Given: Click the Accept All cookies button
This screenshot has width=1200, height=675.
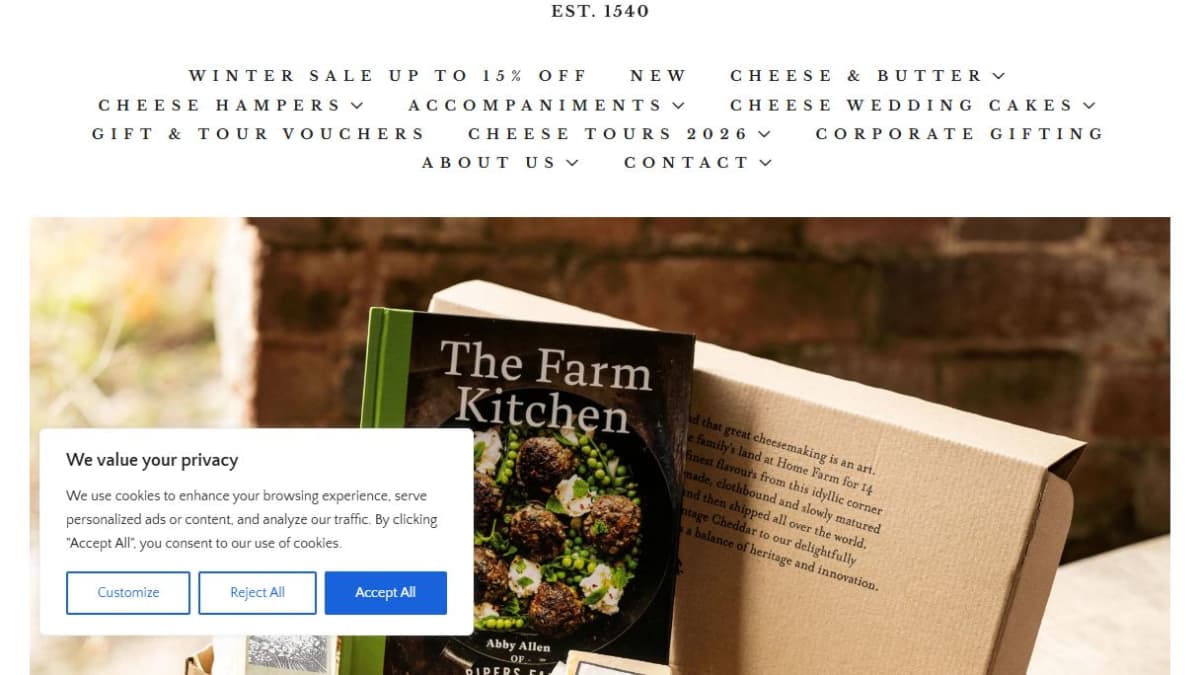Looking at the screenshot, I should [385, 593].
